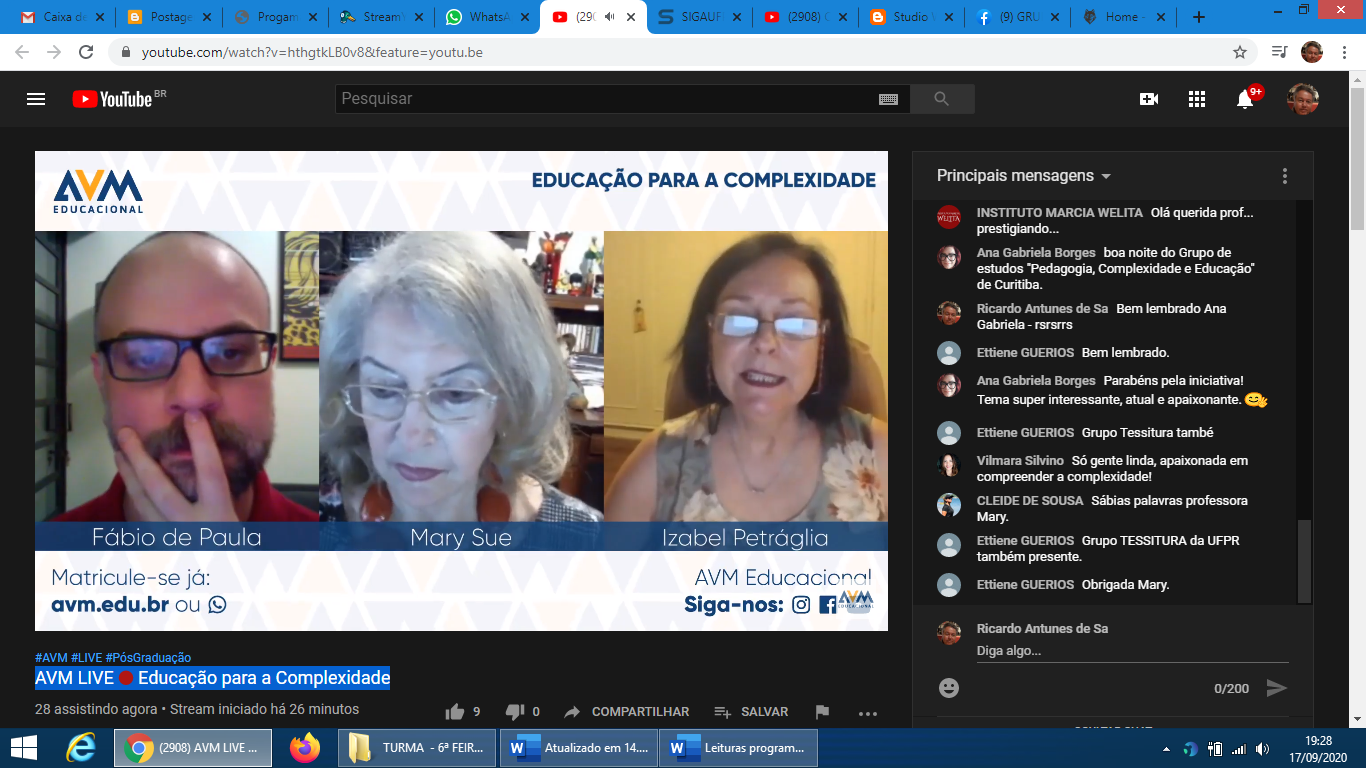Click the browser back arrow
This screenshot has height=768, width=1366.
point(22,52)
